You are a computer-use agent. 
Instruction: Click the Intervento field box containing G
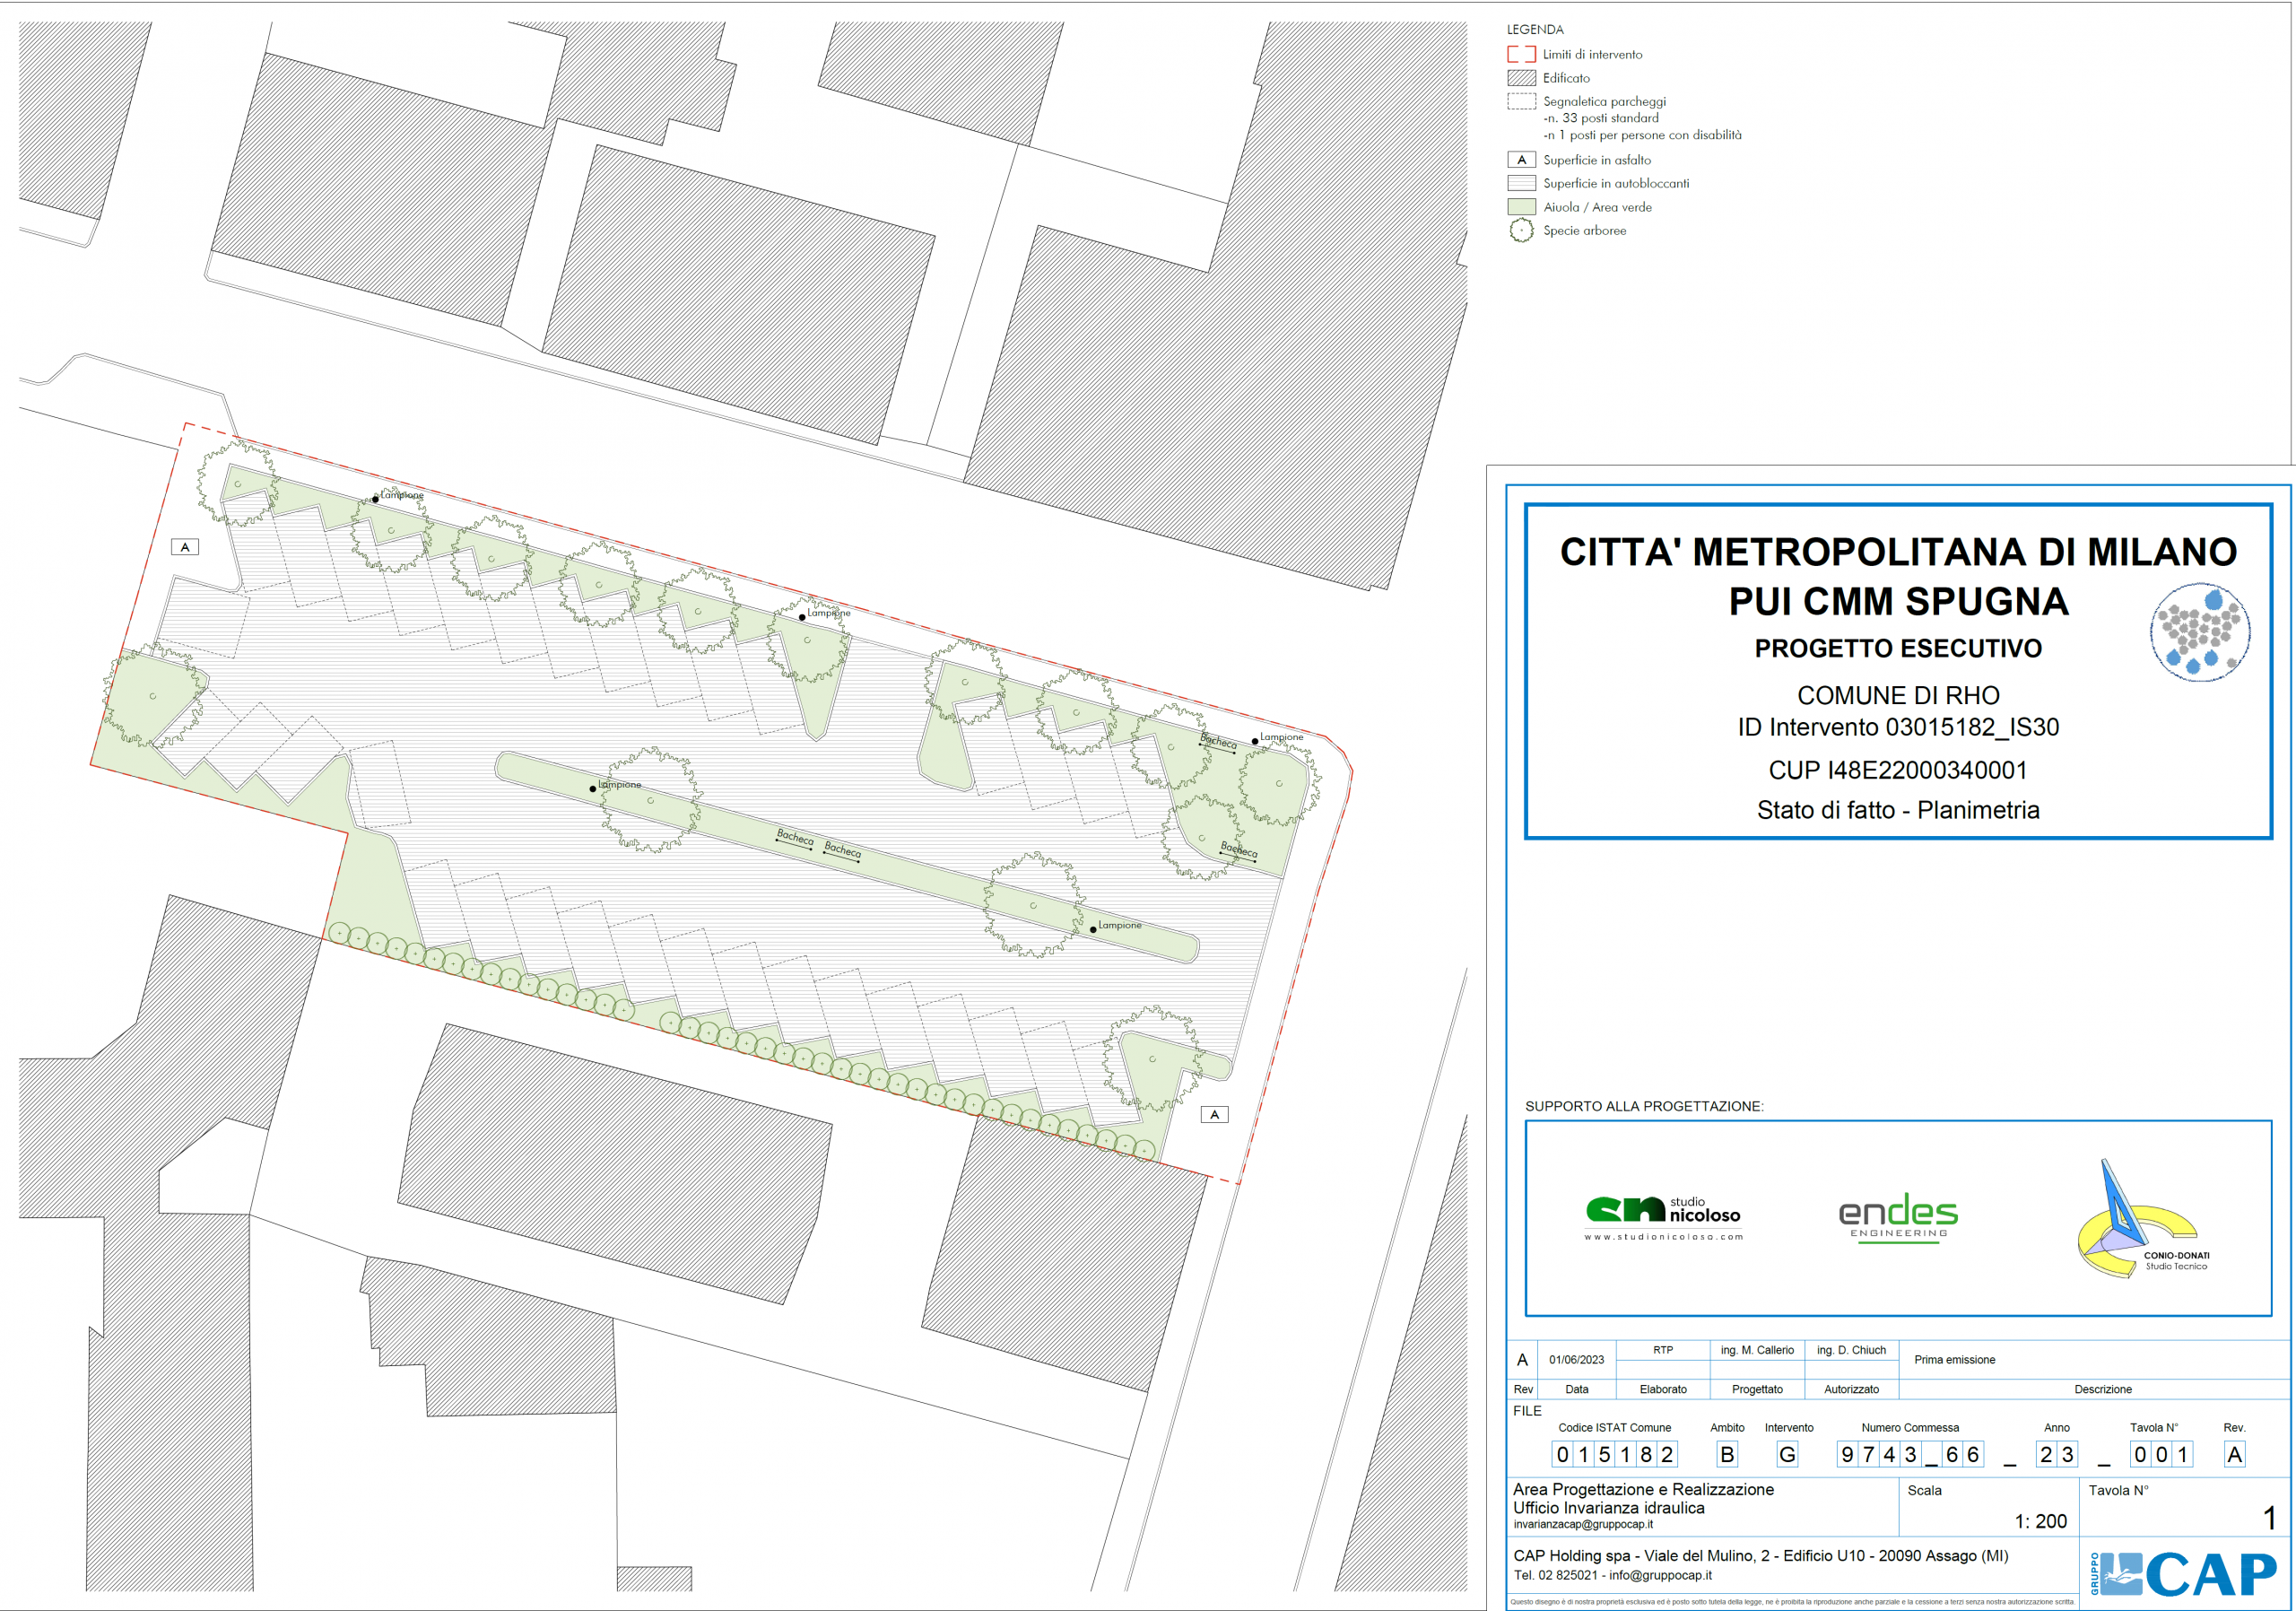pyautogui.click(x=1787, y=1455)
